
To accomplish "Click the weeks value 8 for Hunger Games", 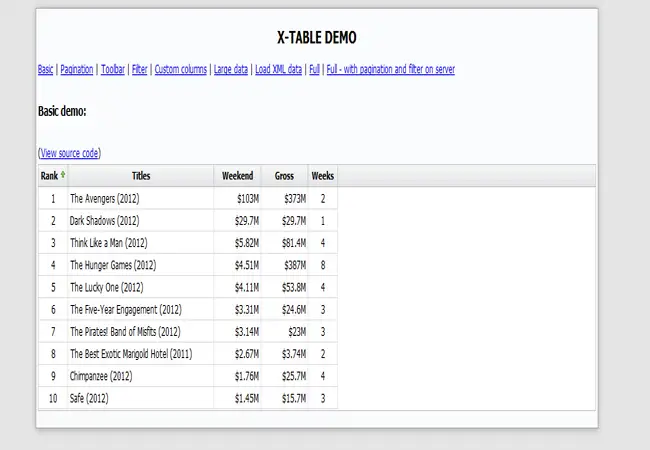I will [323, 265].
